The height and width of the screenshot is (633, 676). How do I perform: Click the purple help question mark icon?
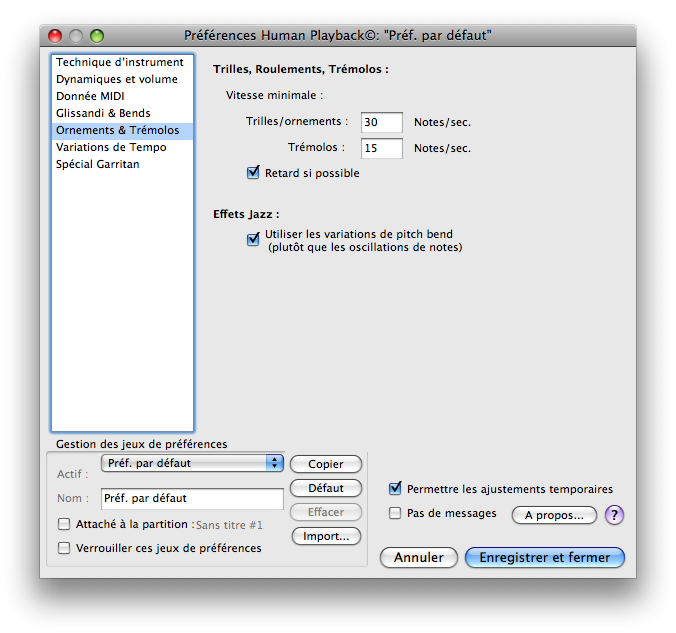click(x=615, y=515)
